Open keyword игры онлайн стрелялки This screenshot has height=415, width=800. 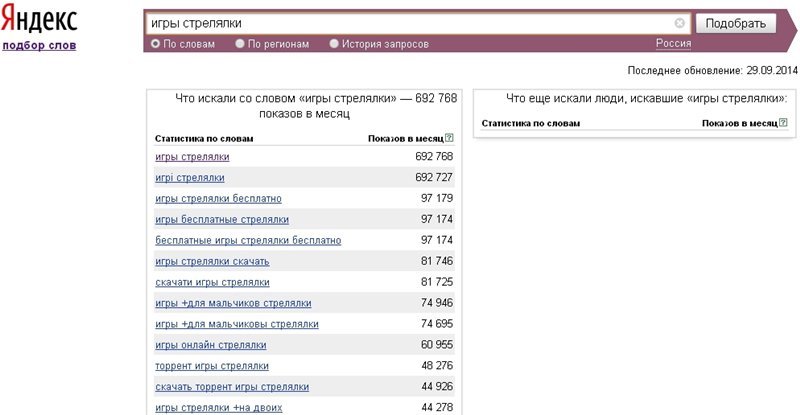[x=211, y=345]
